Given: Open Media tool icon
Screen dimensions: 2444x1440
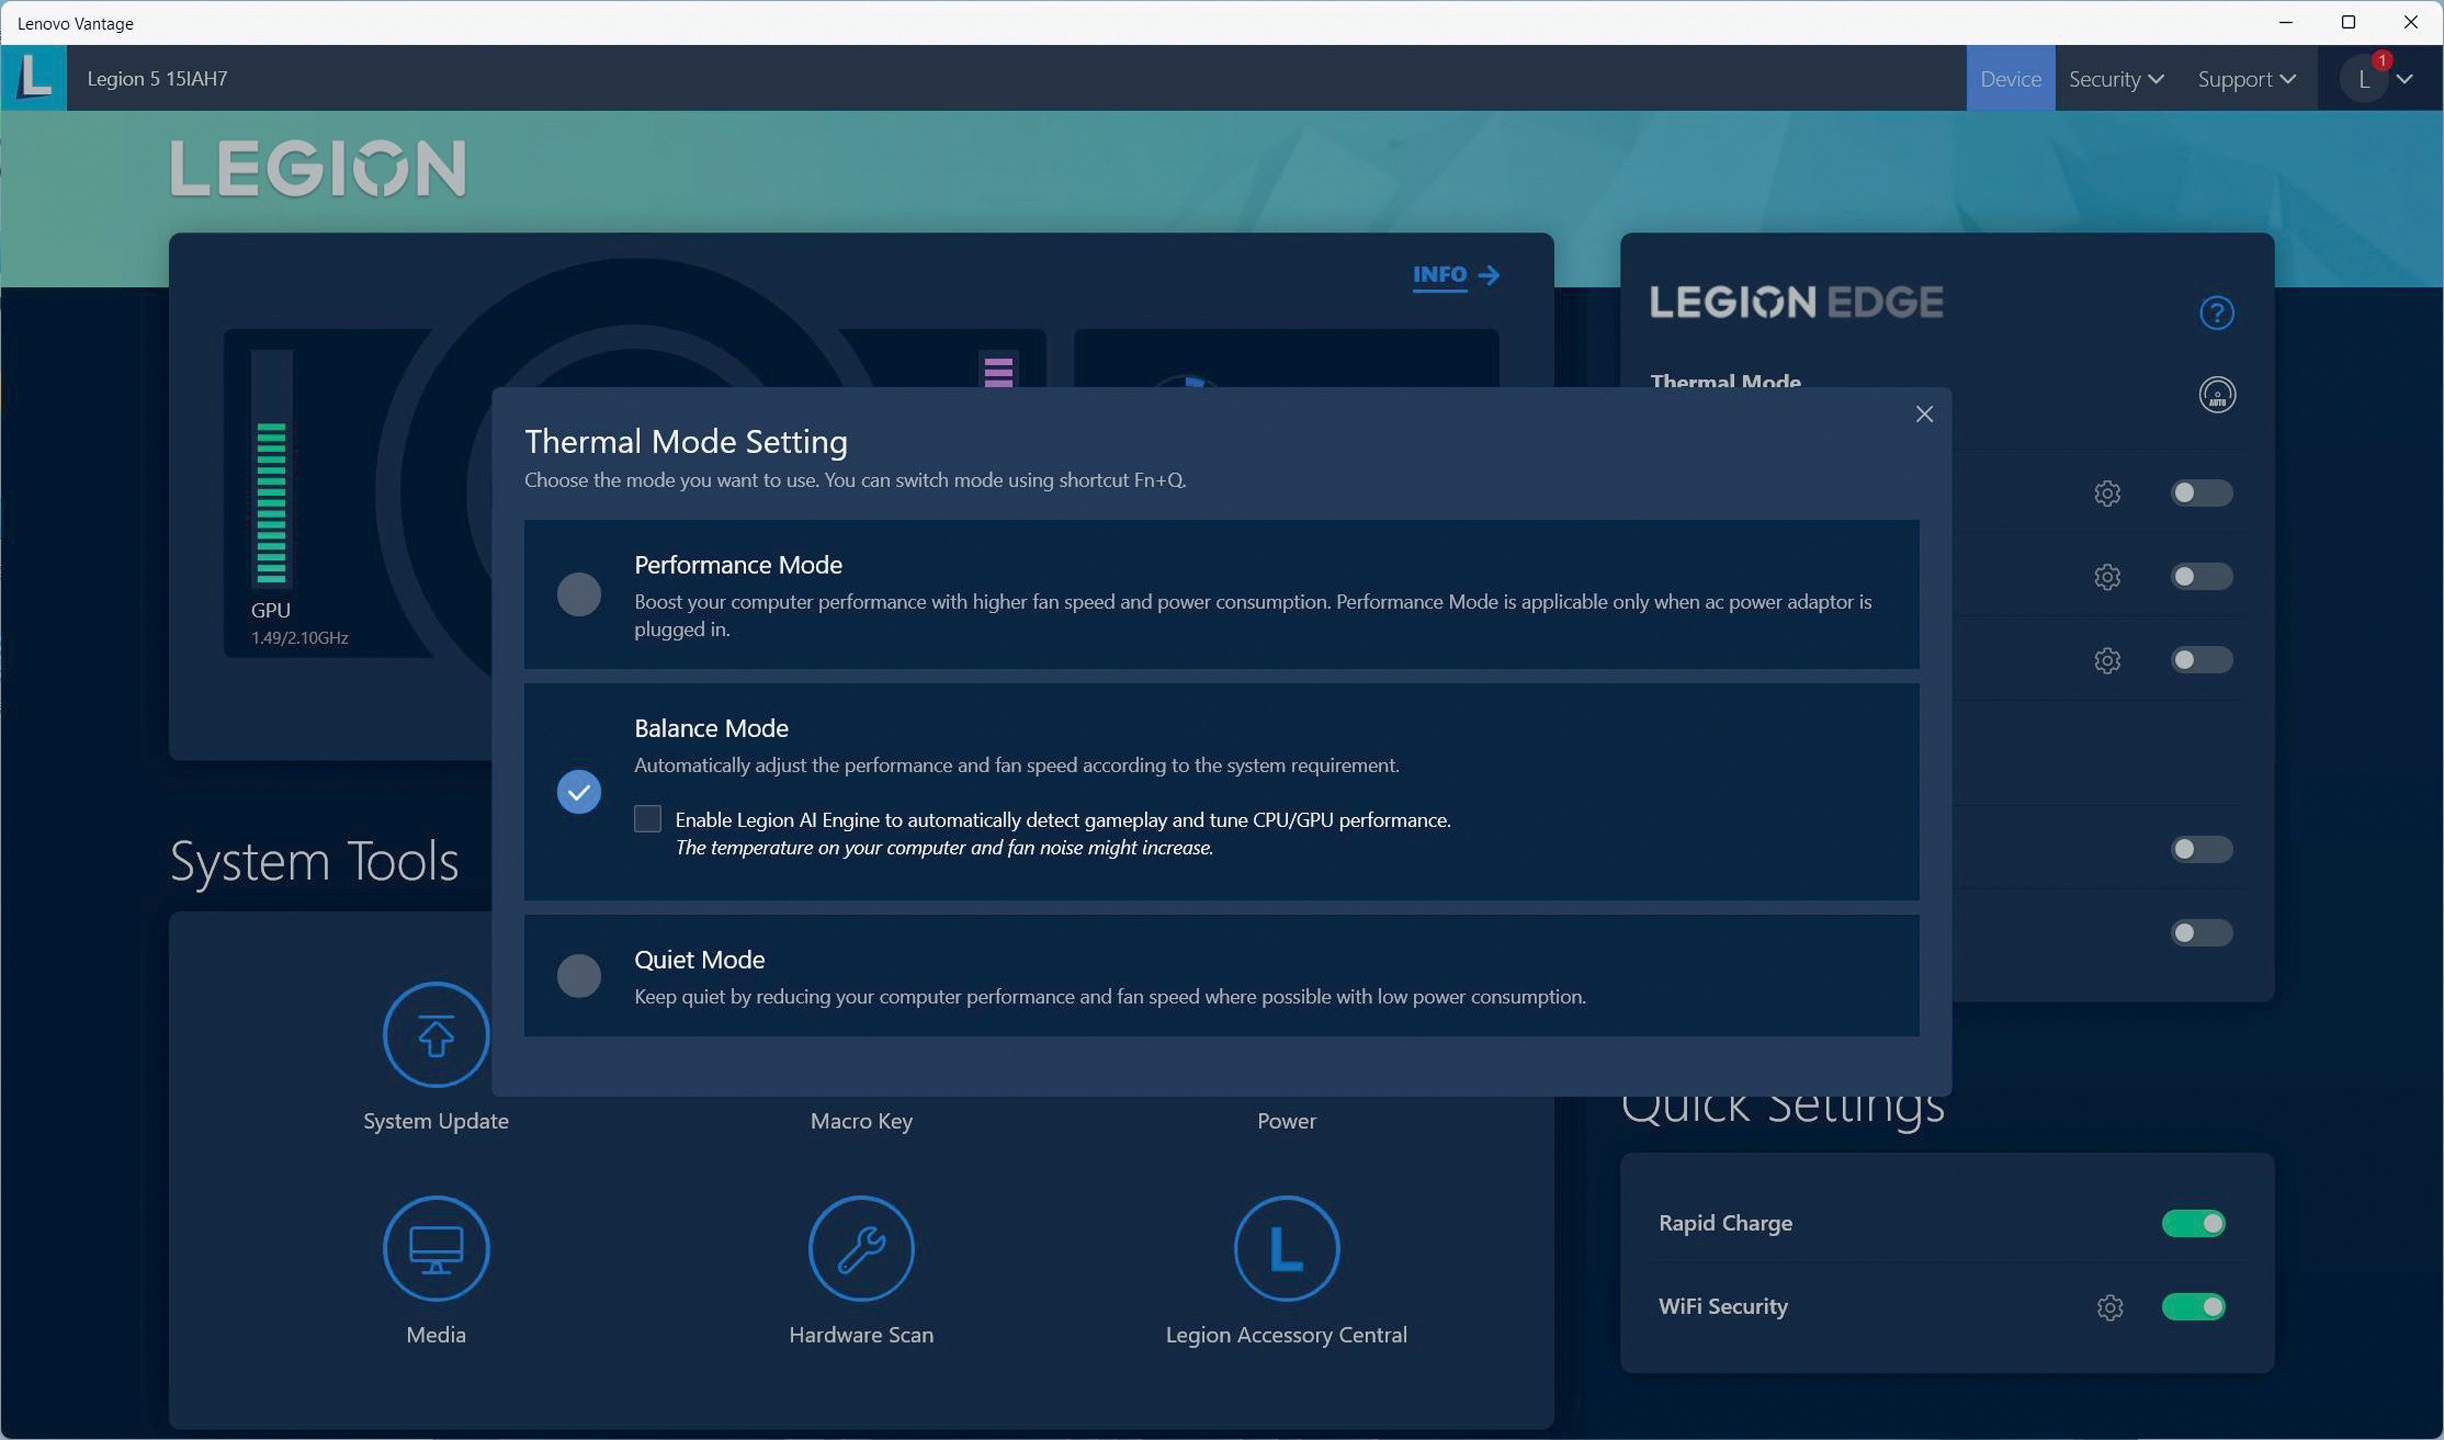Looking at the screenshot, I should coord(436,1248).
